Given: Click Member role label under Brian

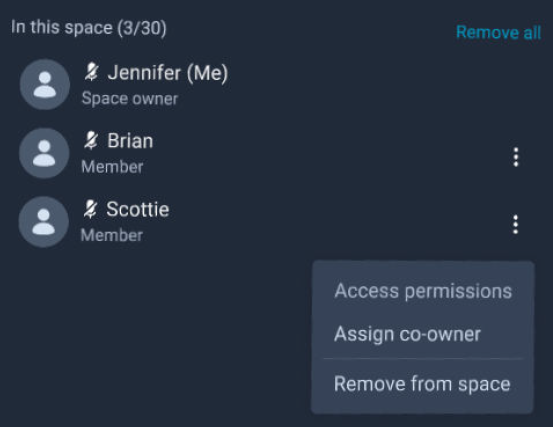Looking at the screenshot, I should click(x=112, y=167).
